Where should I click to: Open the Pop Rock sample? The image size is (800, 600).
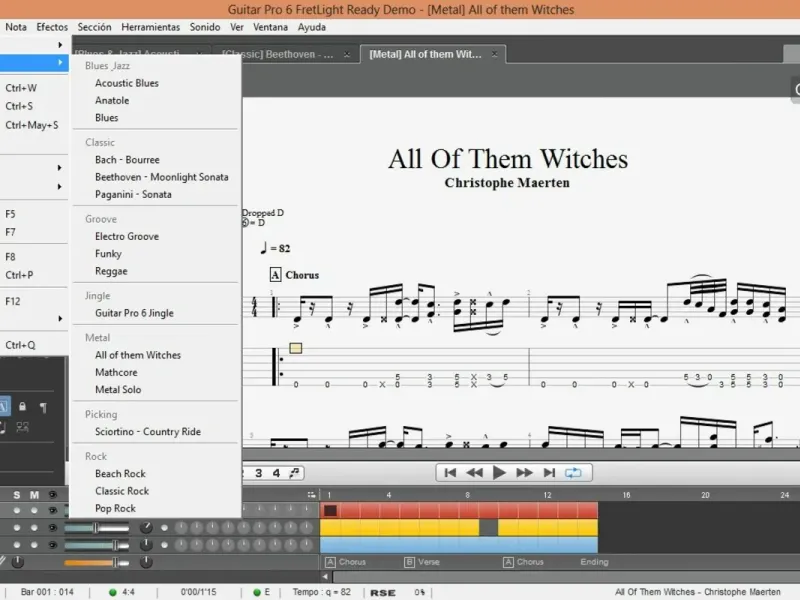115,508
